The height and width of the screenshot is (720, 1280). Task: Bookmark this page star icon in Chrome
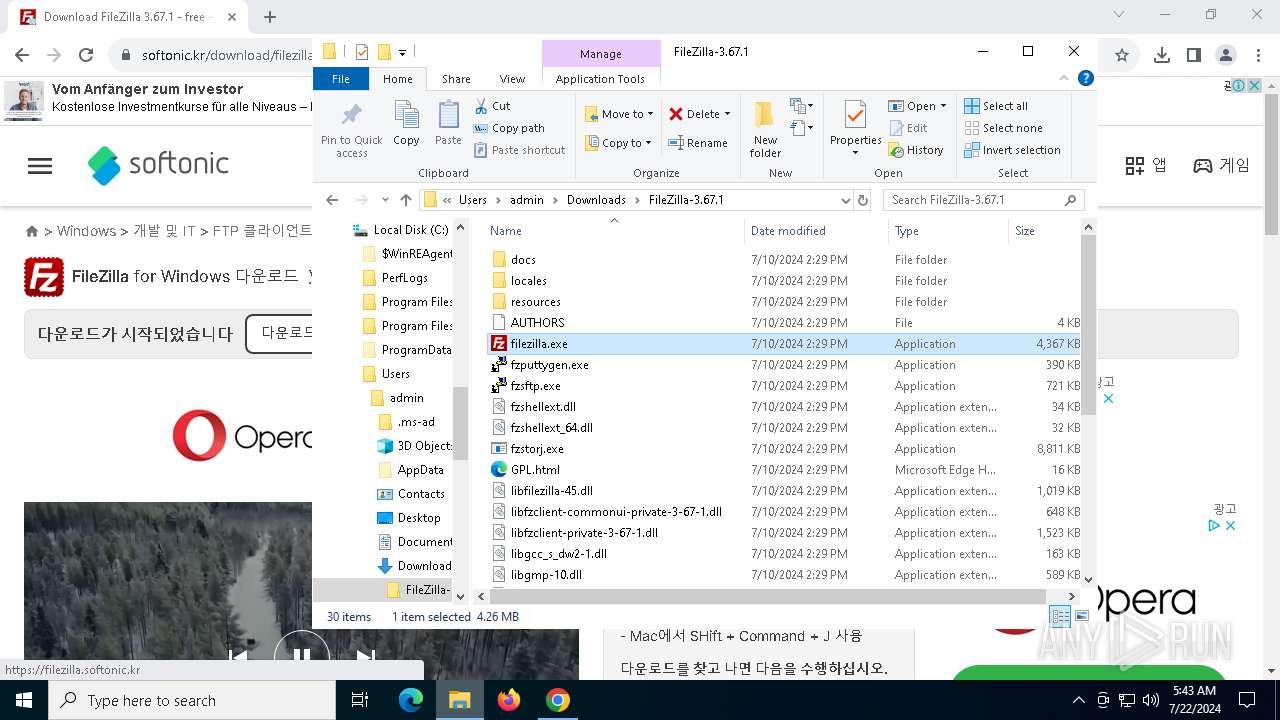pos(1122,55)
